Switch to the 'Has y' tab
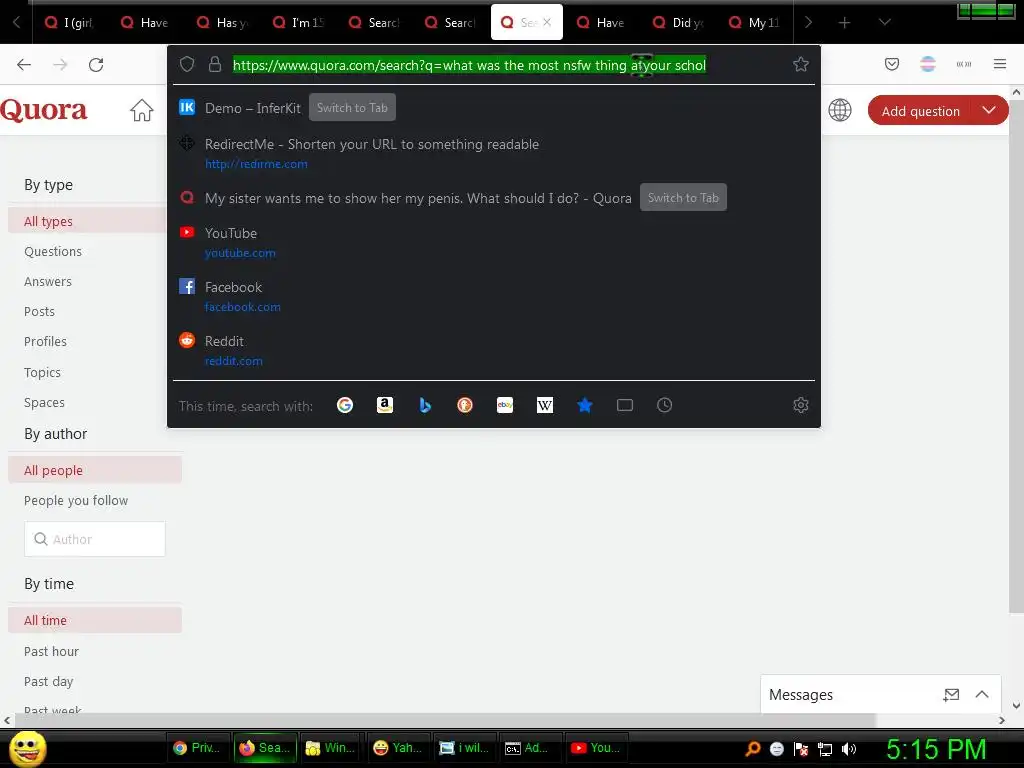Image resolution: width=1024 pixels, height=768 pixels. point(222,23)
